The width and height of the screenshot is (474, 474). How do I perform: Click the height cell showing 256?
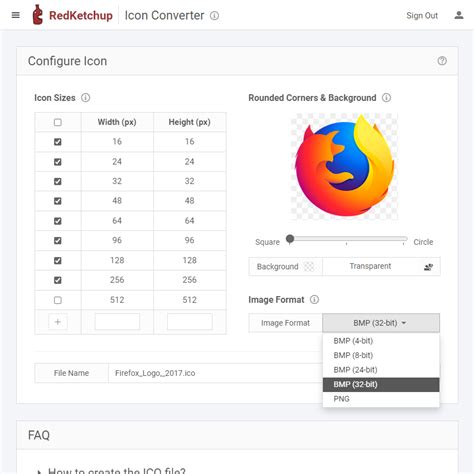point(189,280)
